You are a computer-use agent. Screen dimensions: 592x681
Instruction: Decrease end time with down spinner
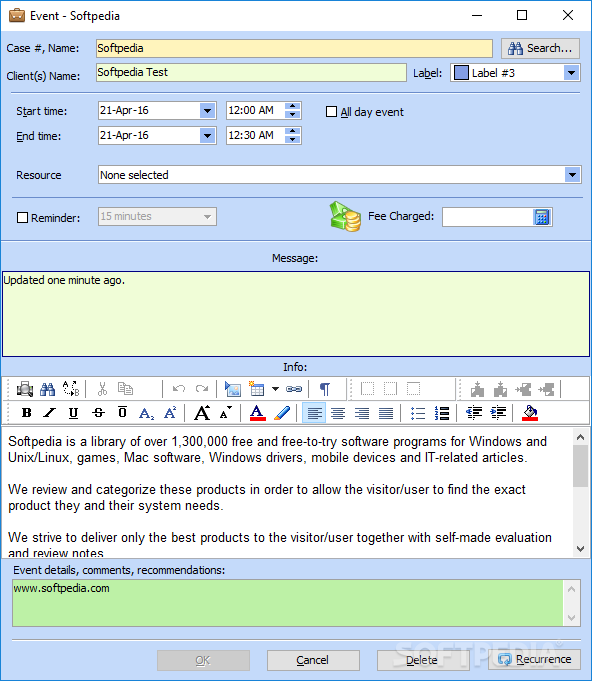[x=293, y=139]
